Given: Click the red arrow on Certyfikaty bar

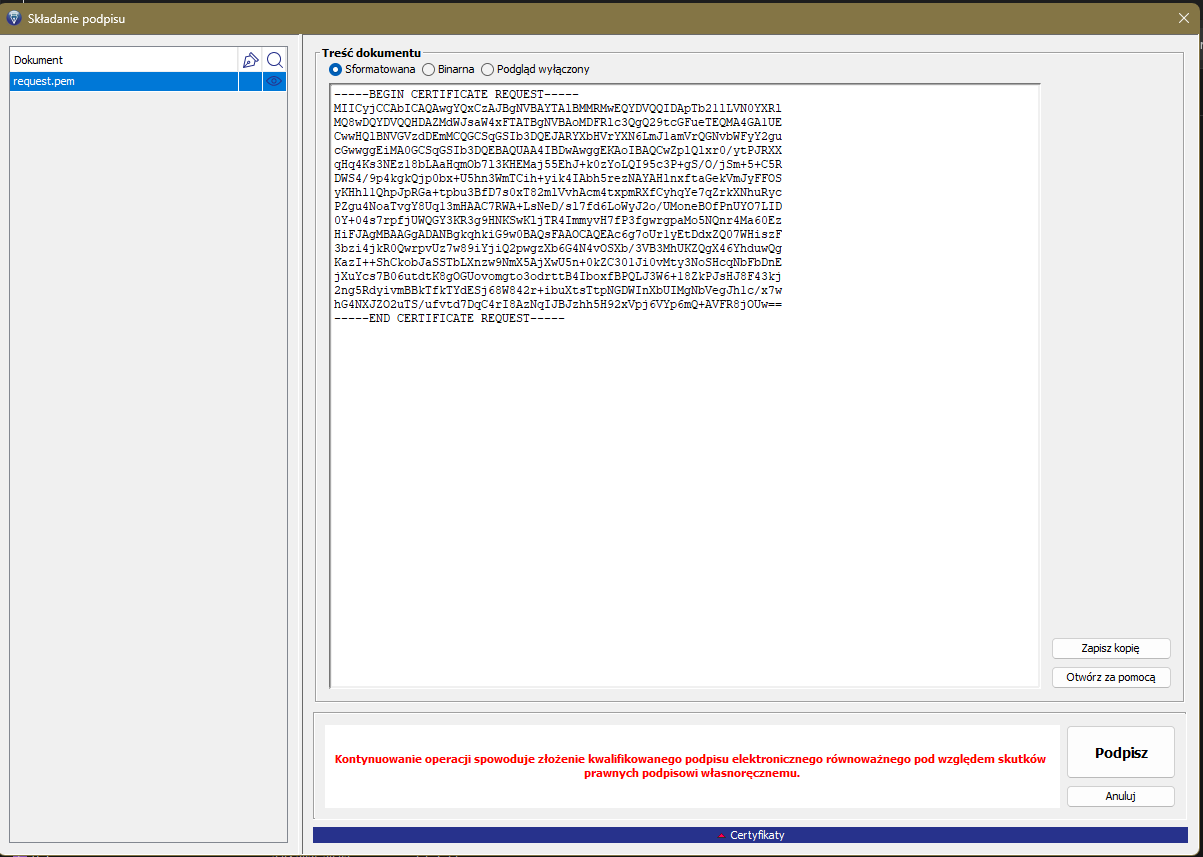Looking at the screenshot, I should 721,835.
